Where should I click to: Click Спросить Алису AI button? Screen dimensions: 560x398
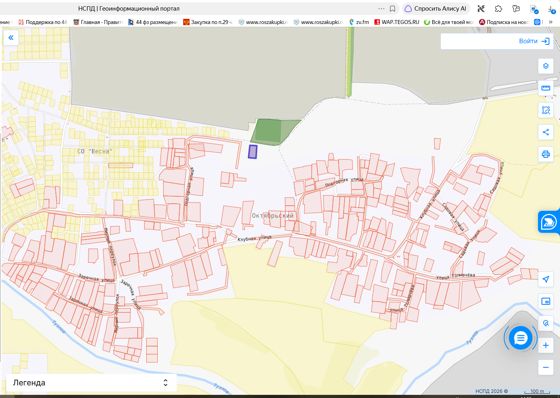[435, 9]
